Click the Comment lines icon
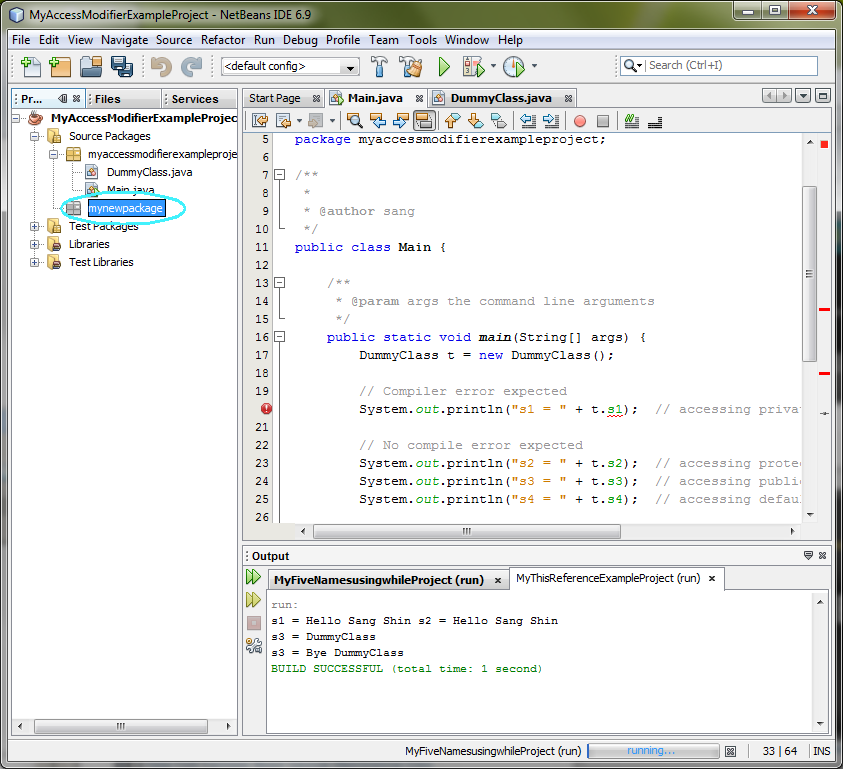The image size is (843, 769). pyautogui.click(x=632, y=121)
